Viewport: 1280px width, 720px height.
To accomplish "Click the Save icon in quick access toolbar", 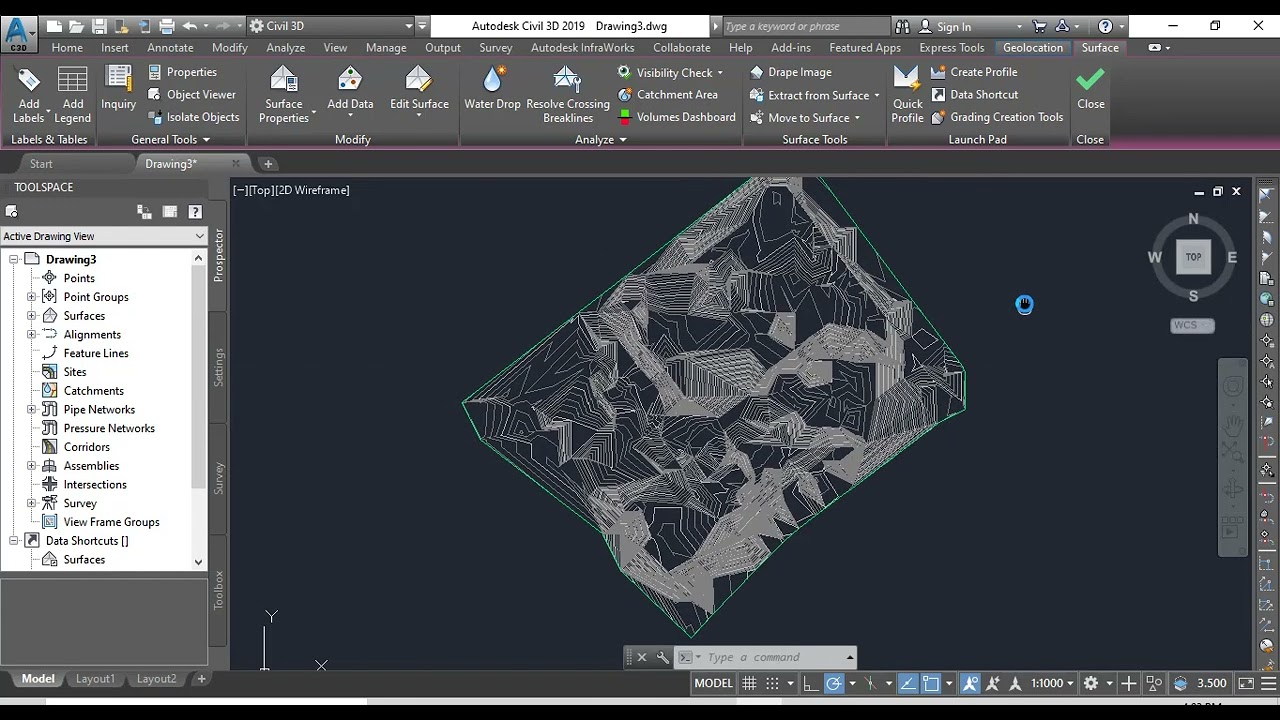I will pyautogui.click(x=98, y=26).
